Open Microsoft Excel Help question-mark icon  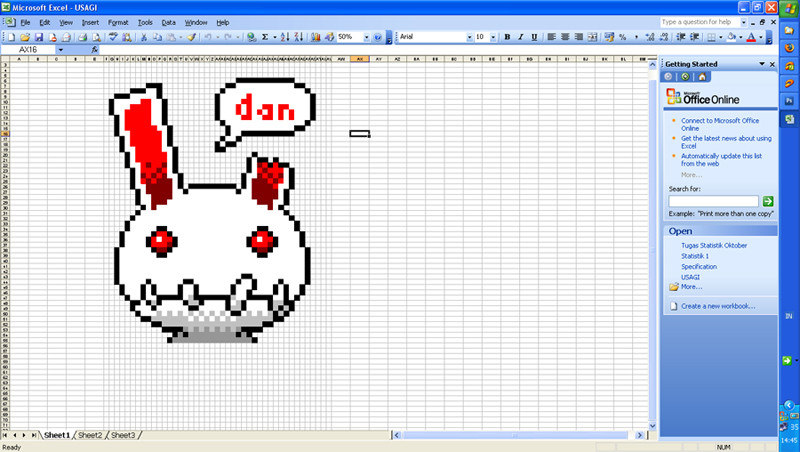(378, 37)
